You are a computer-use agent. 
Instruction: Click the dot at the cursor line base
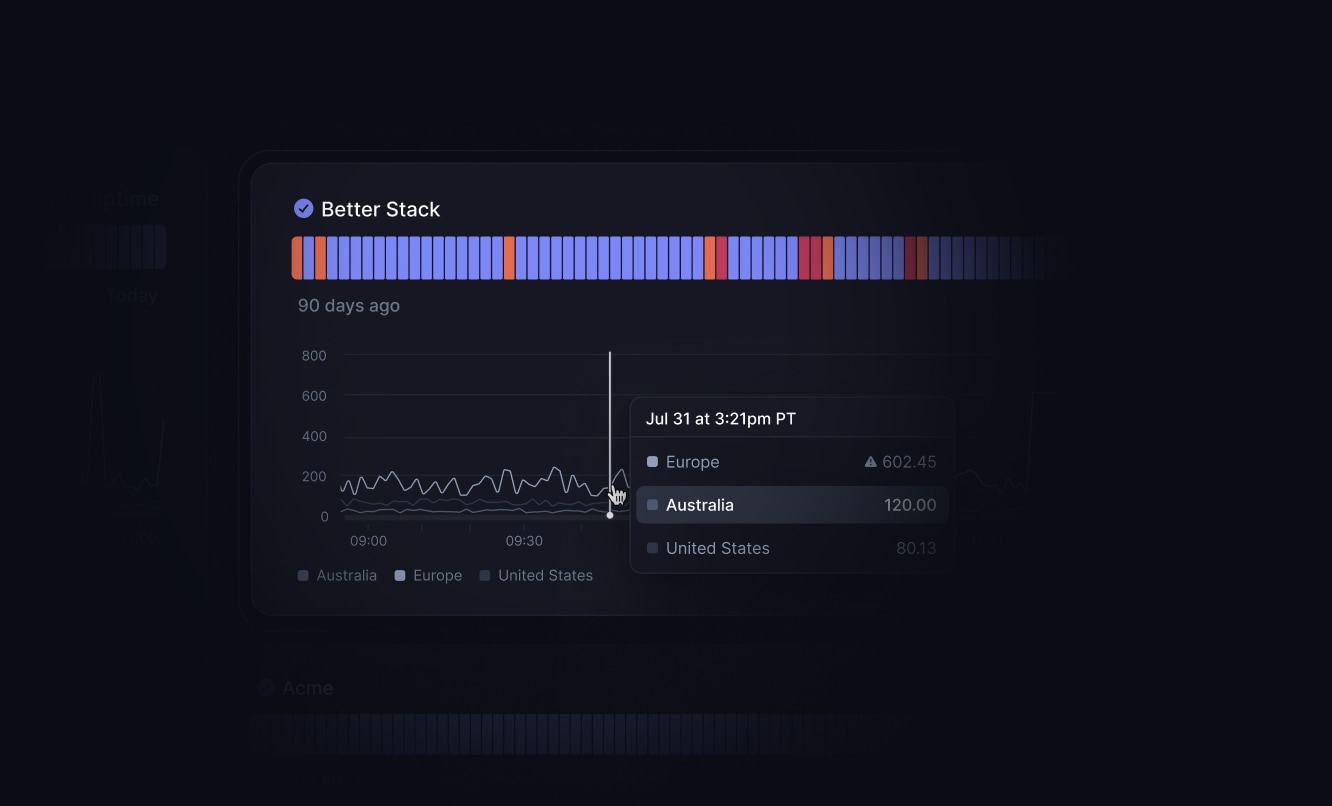(x=610, y=515)
